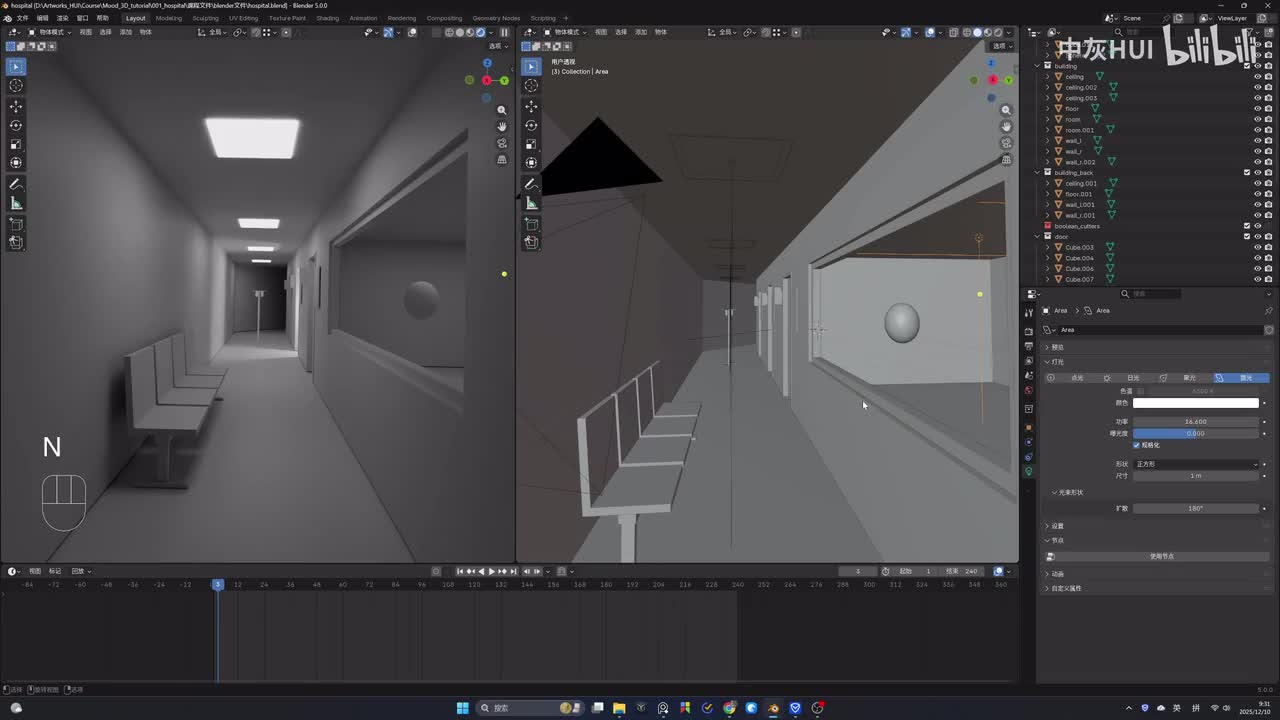Switch to the Shading workspace tab
The image size is (1280, 720).
[327, 18]
